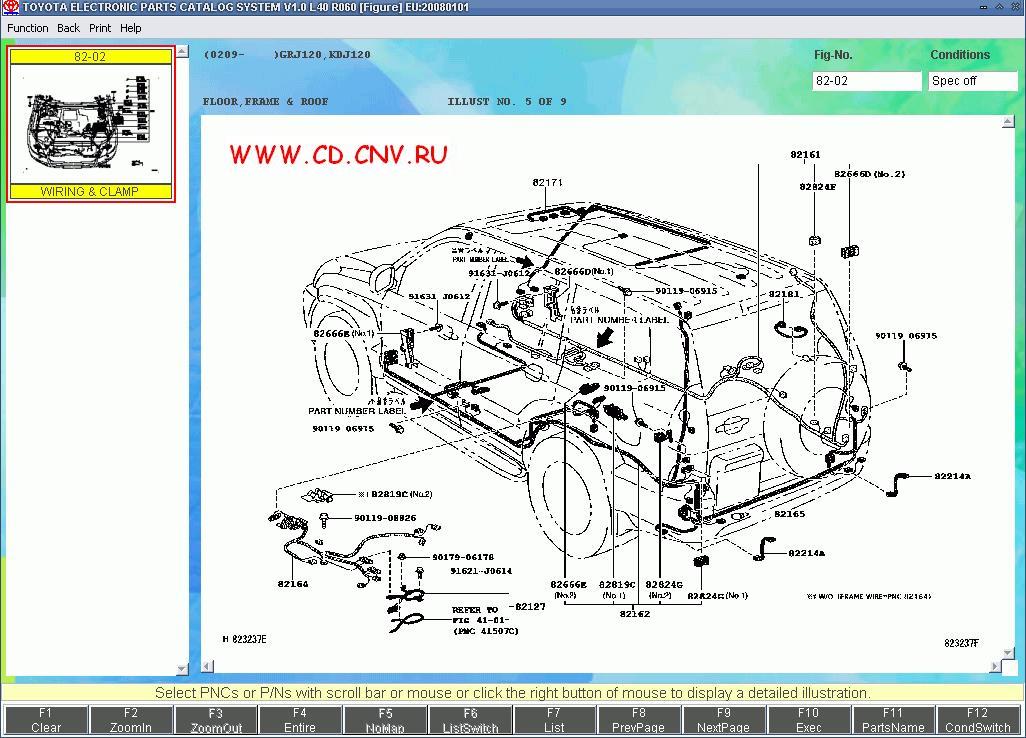Viewport: 1026px width, 738px height.
Task: Click the illustration vertical scroll-up arrow
Action: tap(1008, 122)
